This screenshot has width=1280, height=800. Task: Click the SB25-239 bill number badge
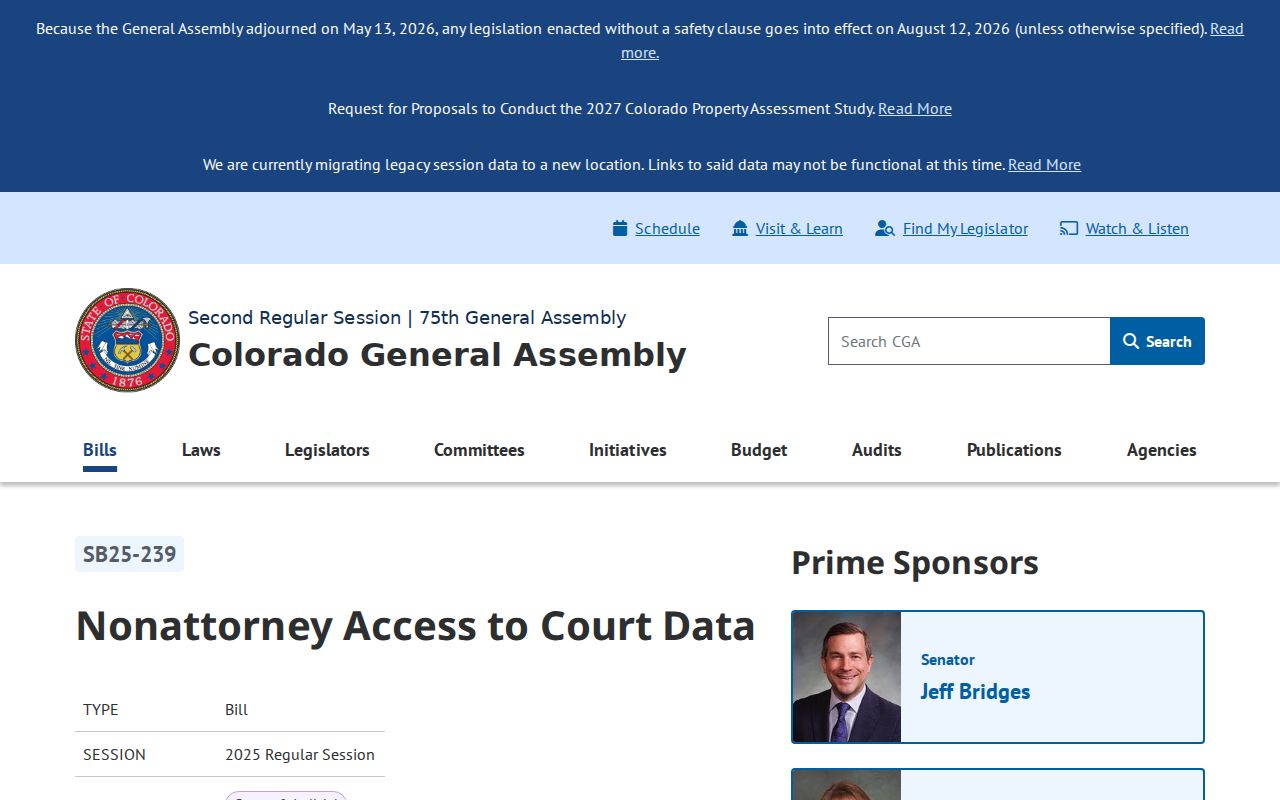pos(129,554)
